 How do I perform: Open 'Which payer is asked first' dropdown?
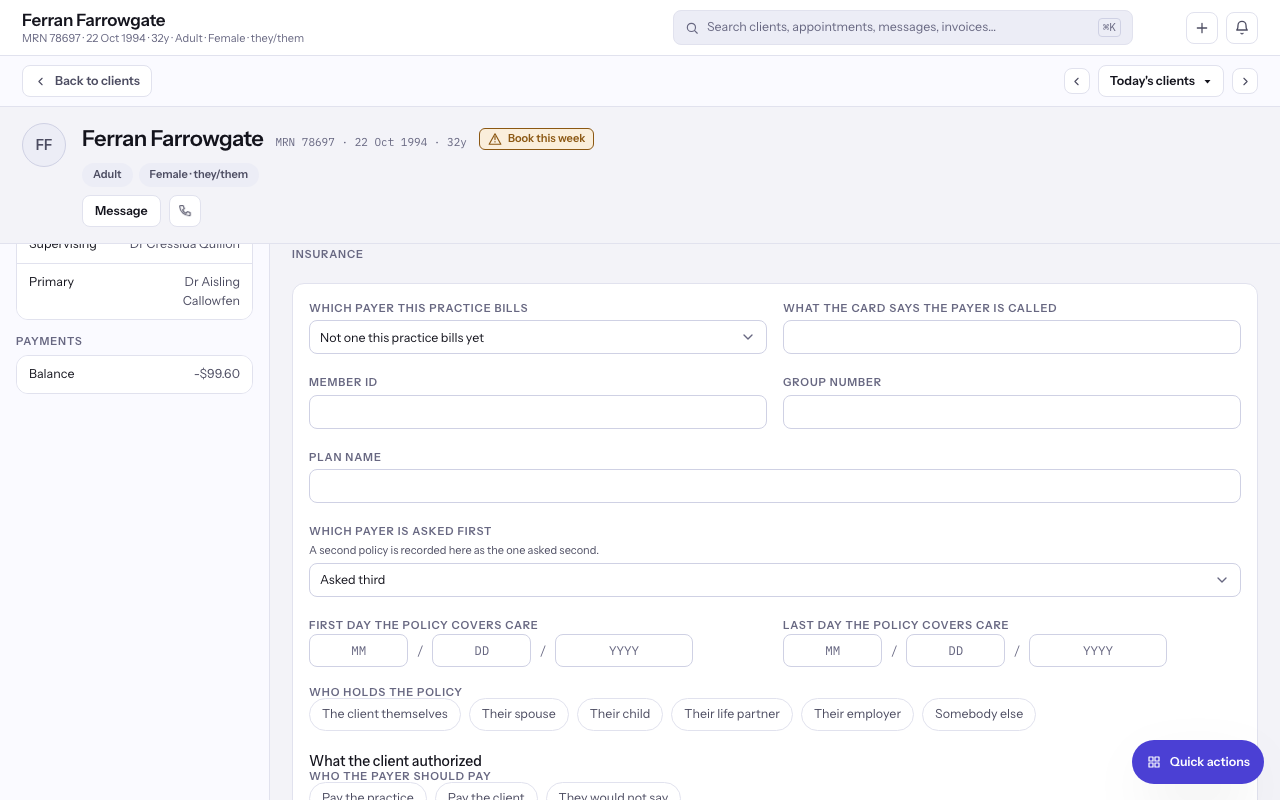click(x=775, y=580)
